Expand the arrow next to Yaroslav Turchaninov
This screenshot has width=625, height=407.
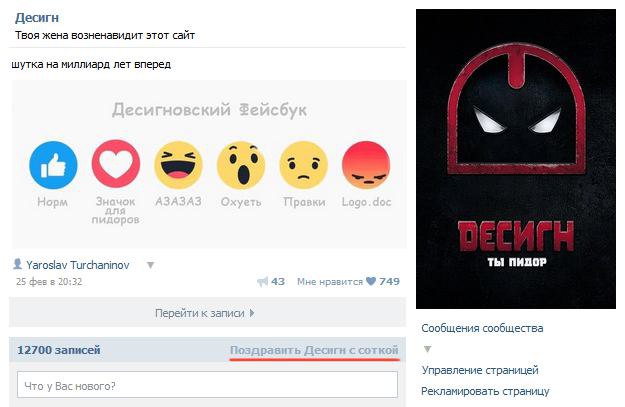[x=150, y=265]
